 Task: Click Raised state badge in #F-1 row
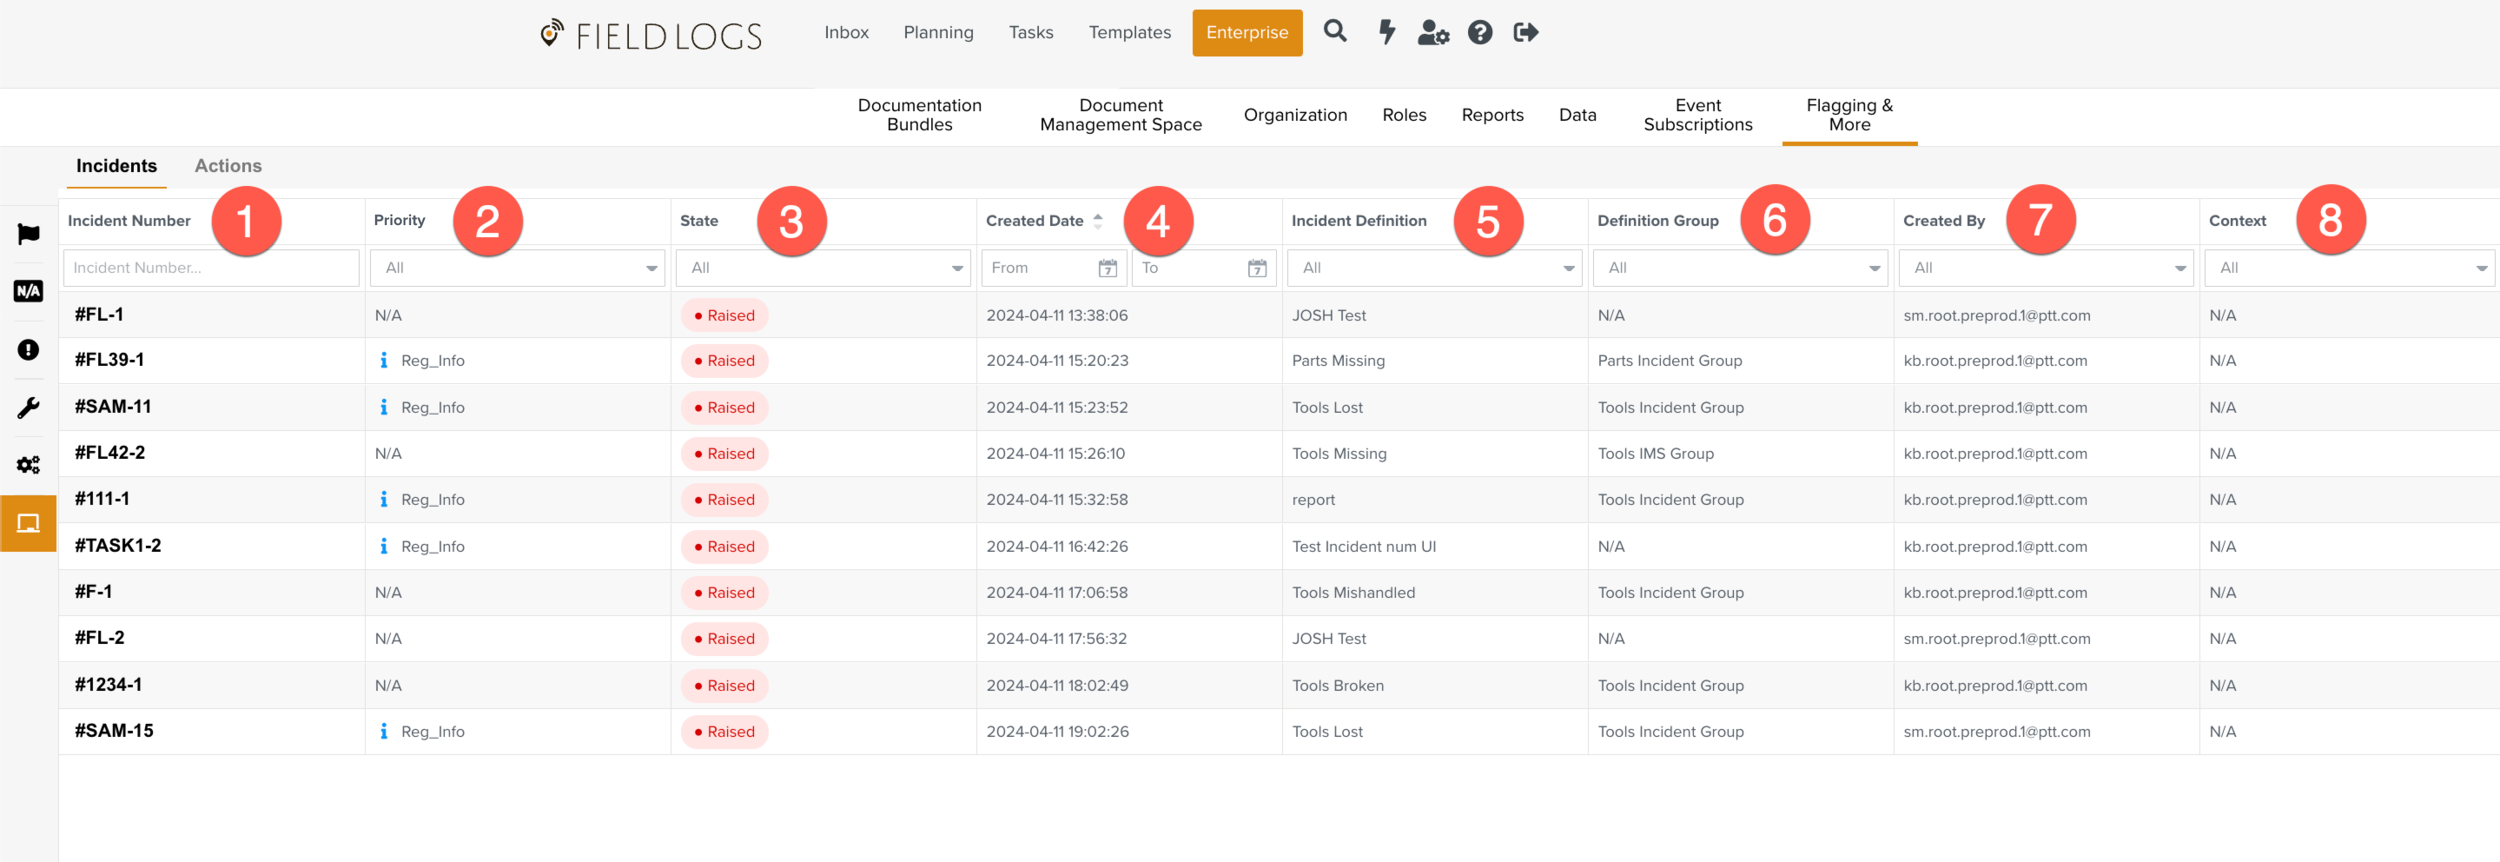point(725,593)
